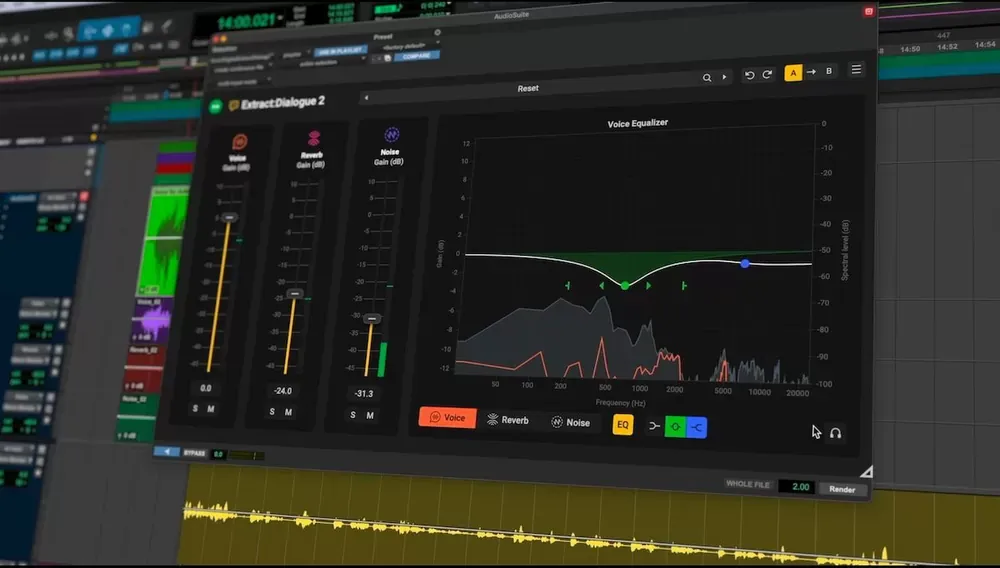
Task: Click the Voice gain value 0.0
Action: (x=205, y=388)
